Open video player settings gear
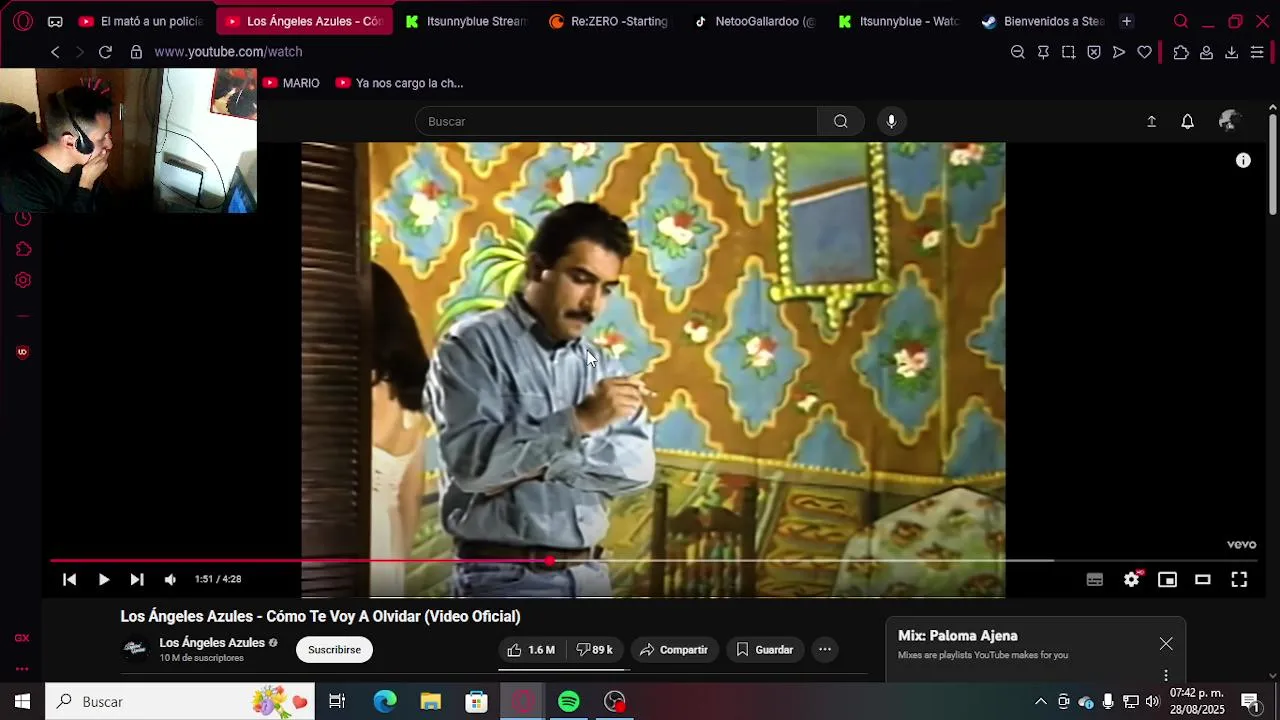Screen dimensions: 1280x720 1132,579
